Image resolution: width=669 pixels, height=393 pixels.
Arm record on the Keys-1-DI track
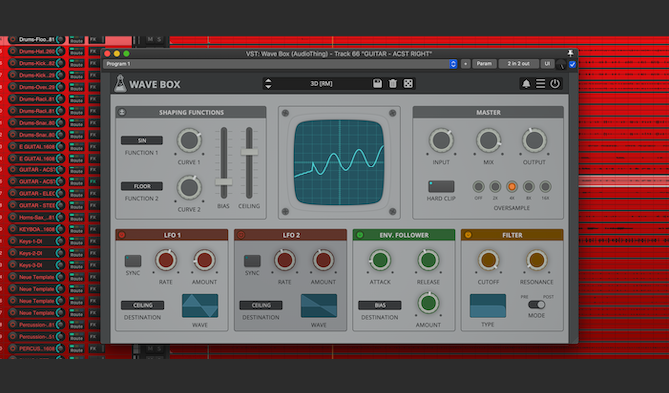(13, 241)
